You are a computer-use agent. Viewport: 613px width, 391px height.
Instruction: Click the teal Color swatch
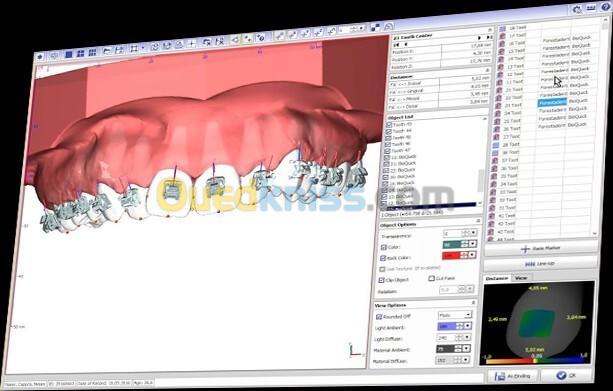451,245
